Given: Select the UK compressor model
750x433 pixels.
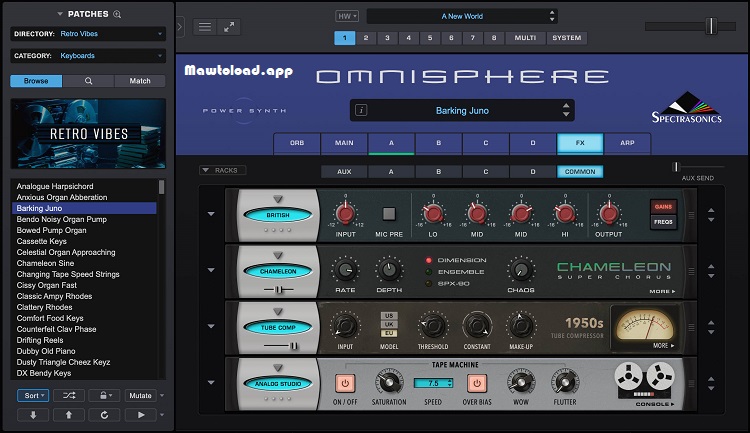Looking at the screenshot, I should pos(389,324).
